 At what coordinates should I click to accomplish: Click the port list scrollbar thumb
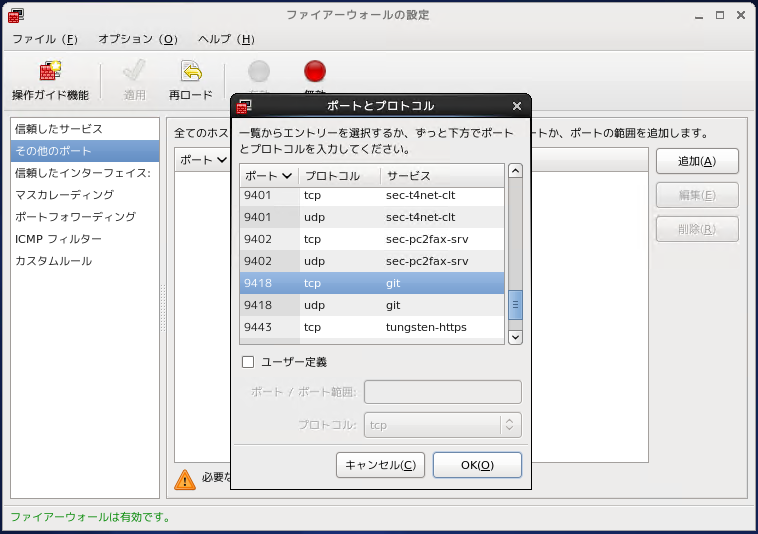click(515, 305)
